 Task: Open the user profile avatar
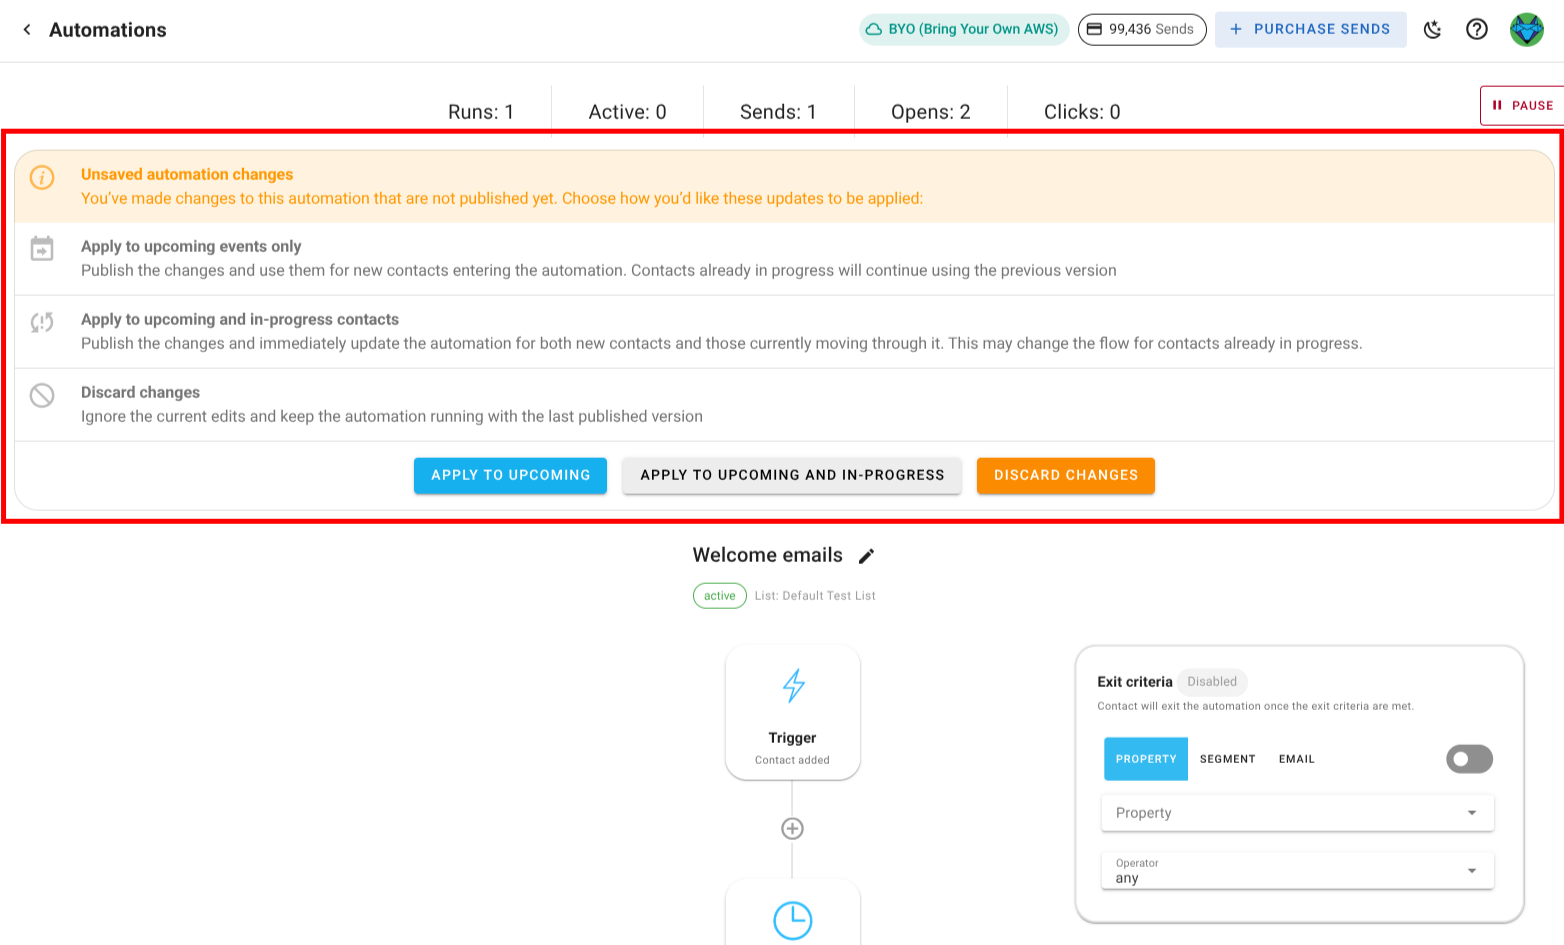(1526, 30)
